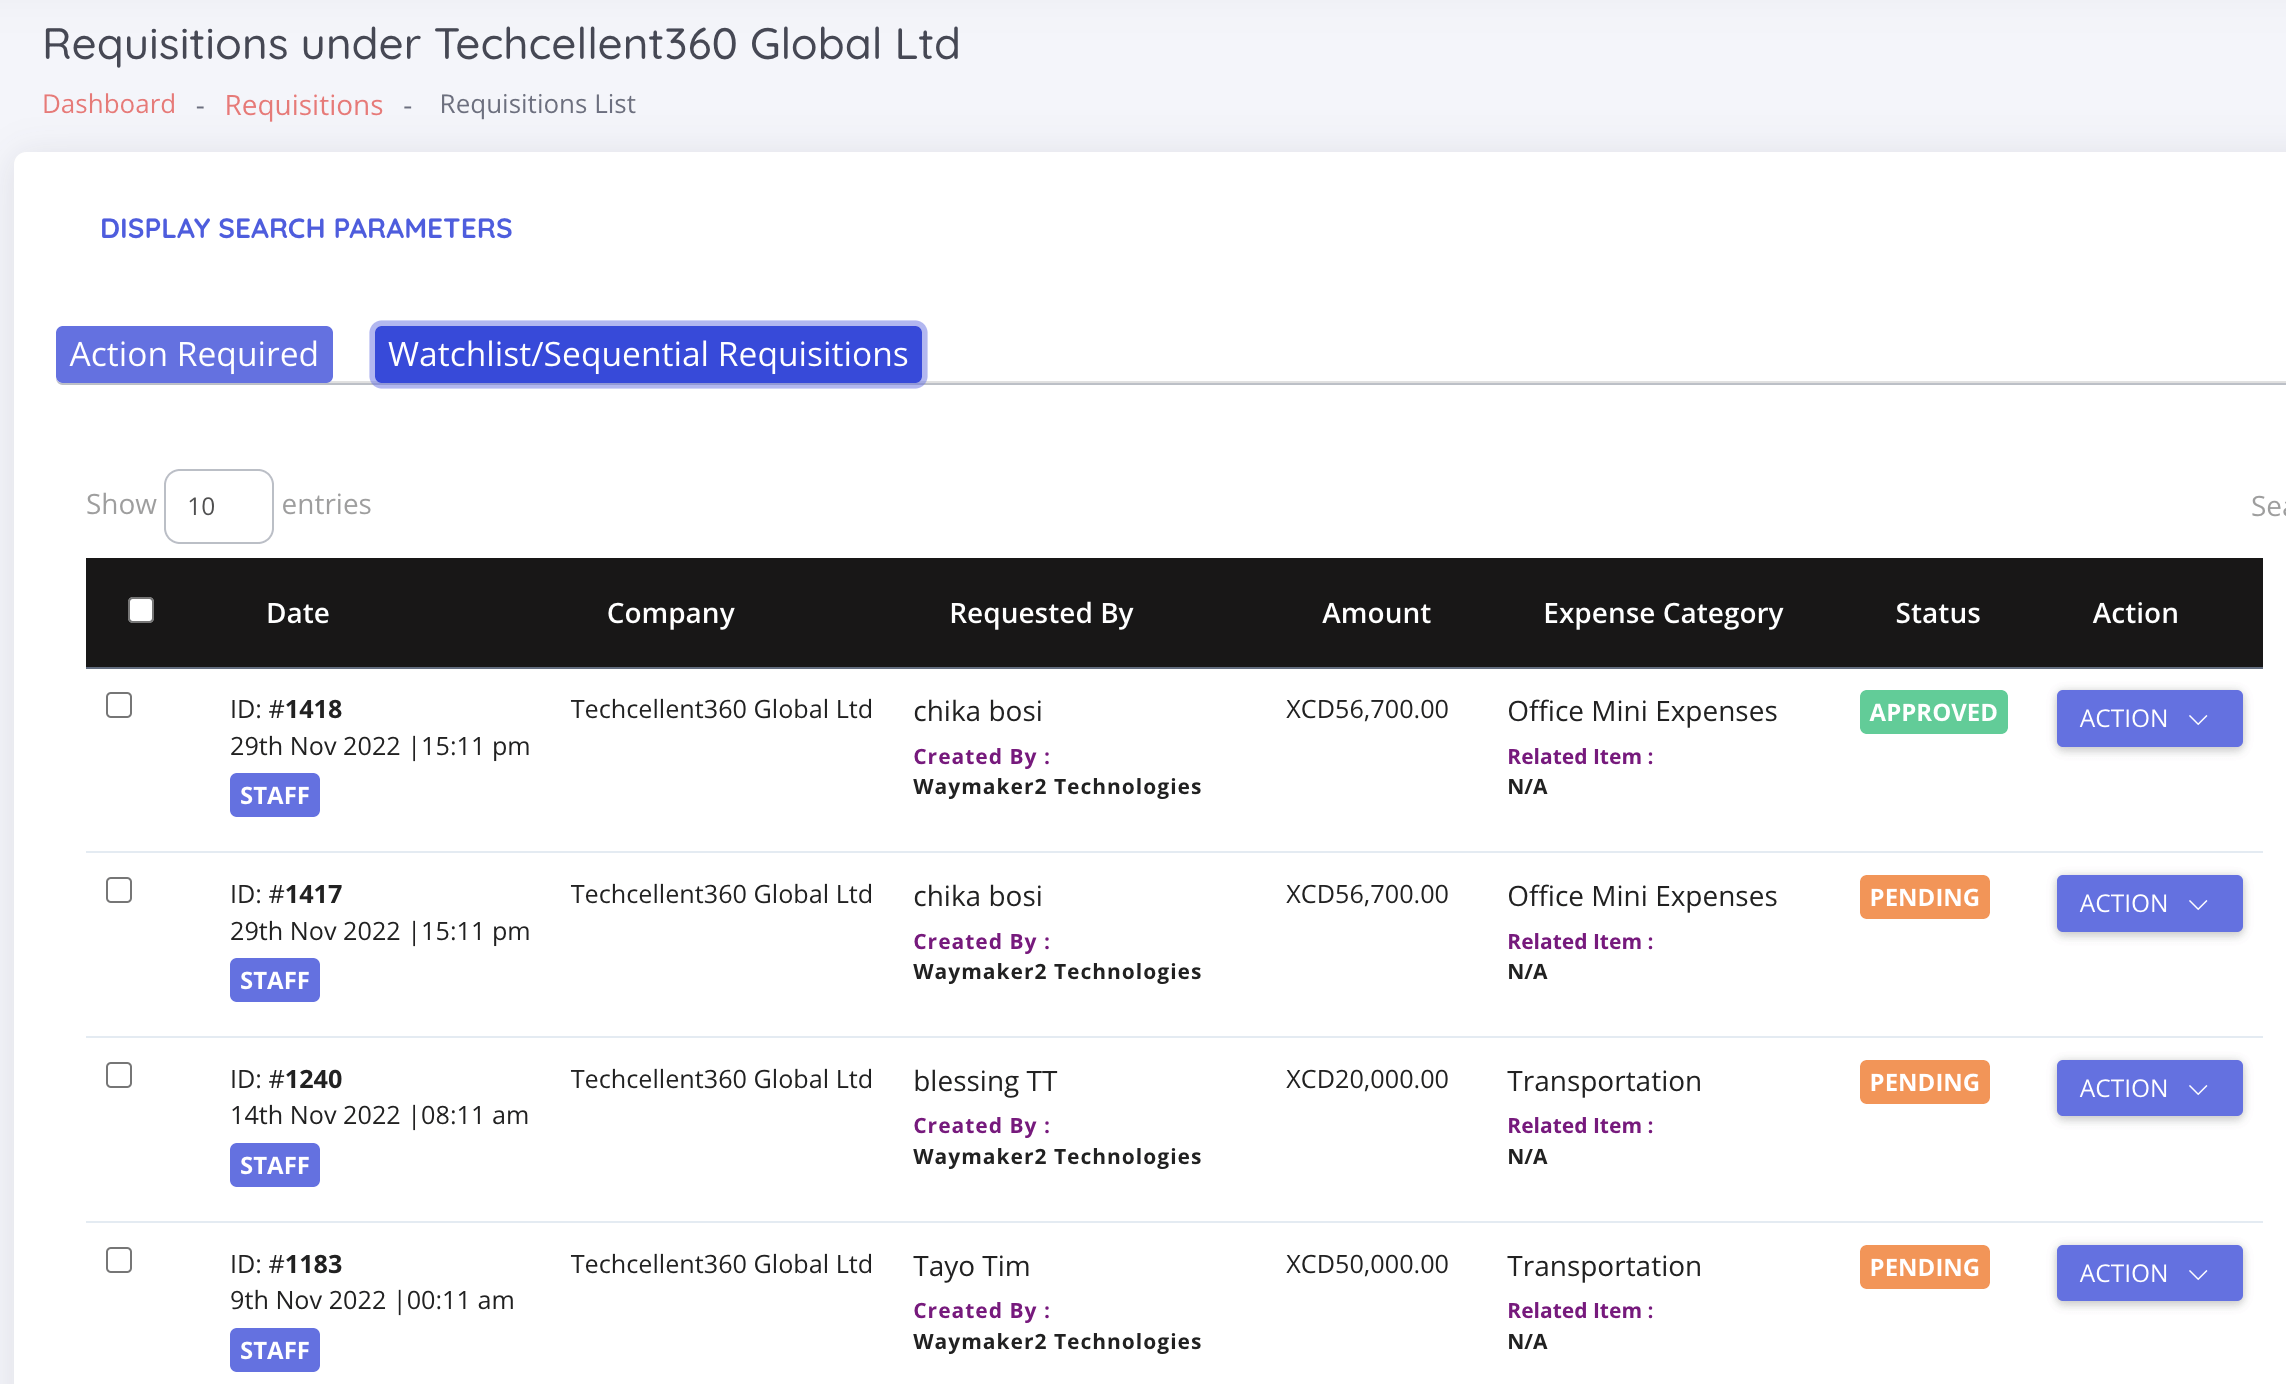Screen dimensions: 2286x1384
Task: Select Watchlist/Sequential Requisitions tab
Action: (648, 354)
